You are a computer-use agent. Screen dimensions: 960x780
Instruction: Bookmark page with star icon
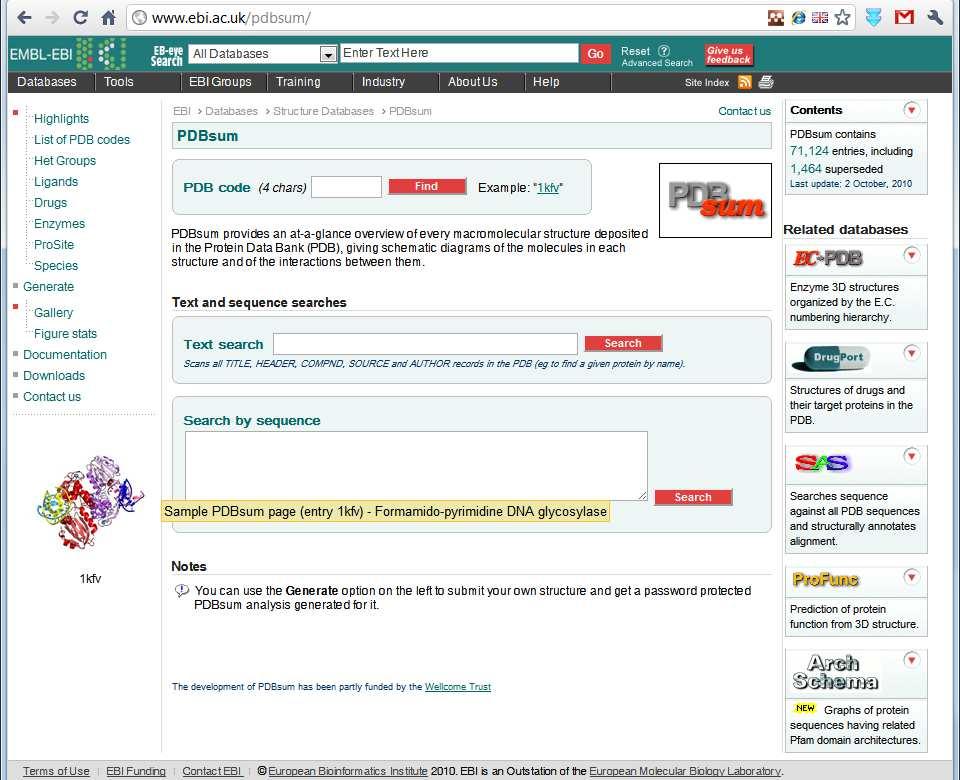pyautogui.click(x=842, y=17)
